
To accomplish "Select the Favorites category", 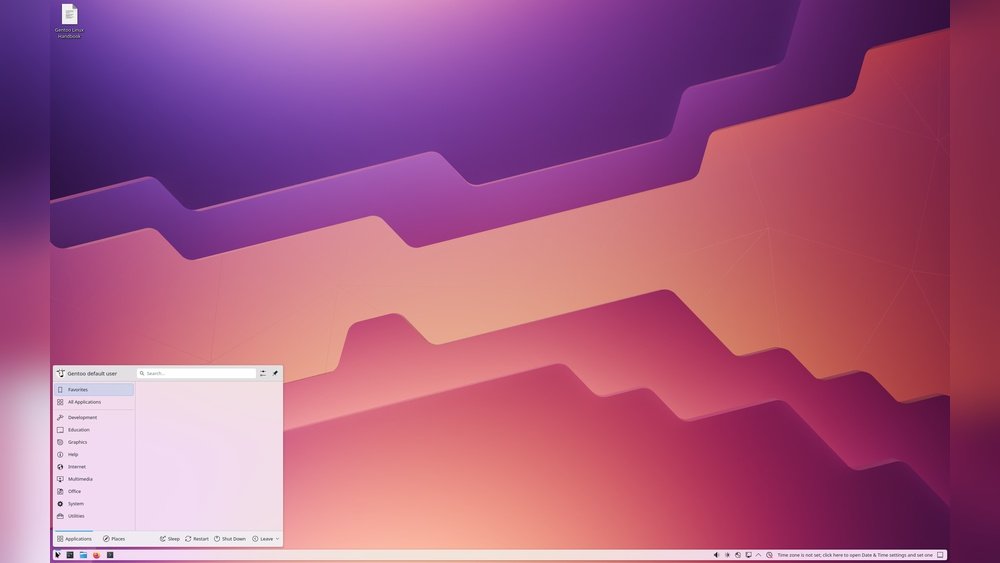I will pyautogui.click(x=94, y=390).
